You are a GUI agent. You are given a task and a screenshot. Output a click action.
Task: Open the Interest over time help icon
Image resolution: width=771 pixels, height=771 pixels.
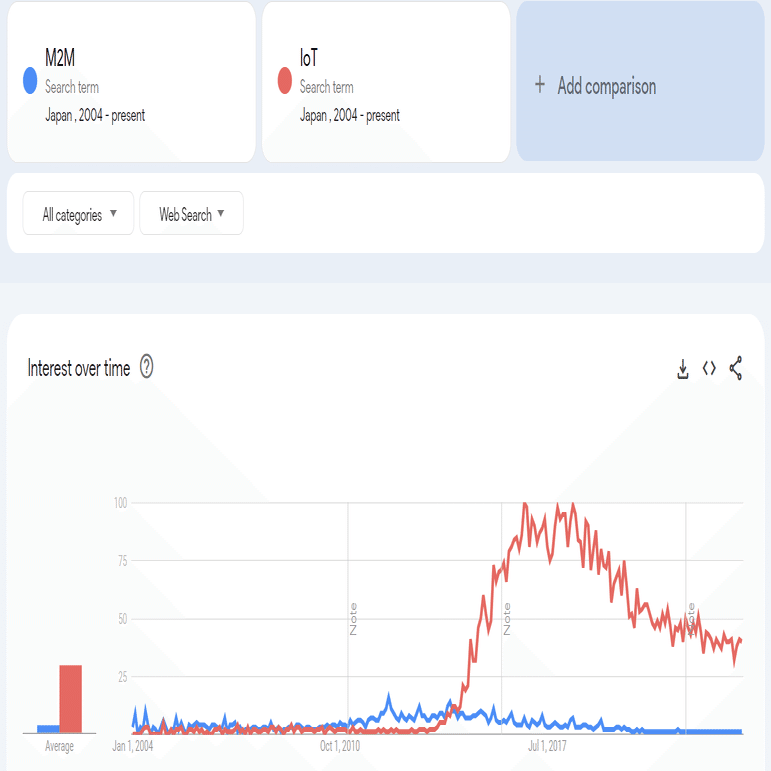pyautogui.click(x=147, y=367)
